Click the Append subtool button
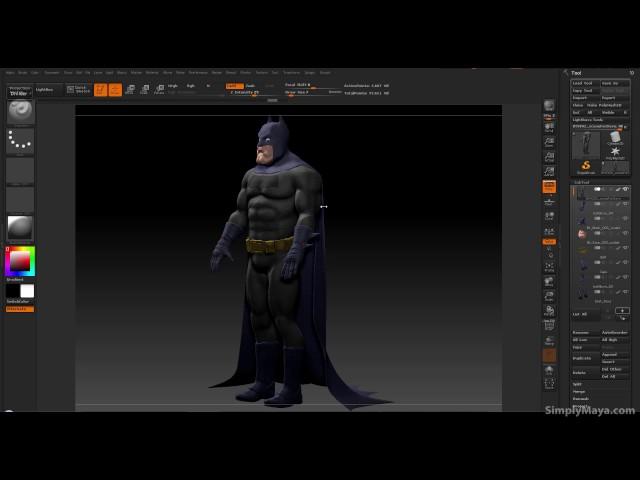The height and width of the screenshot is (480, 640). point(615,354)
